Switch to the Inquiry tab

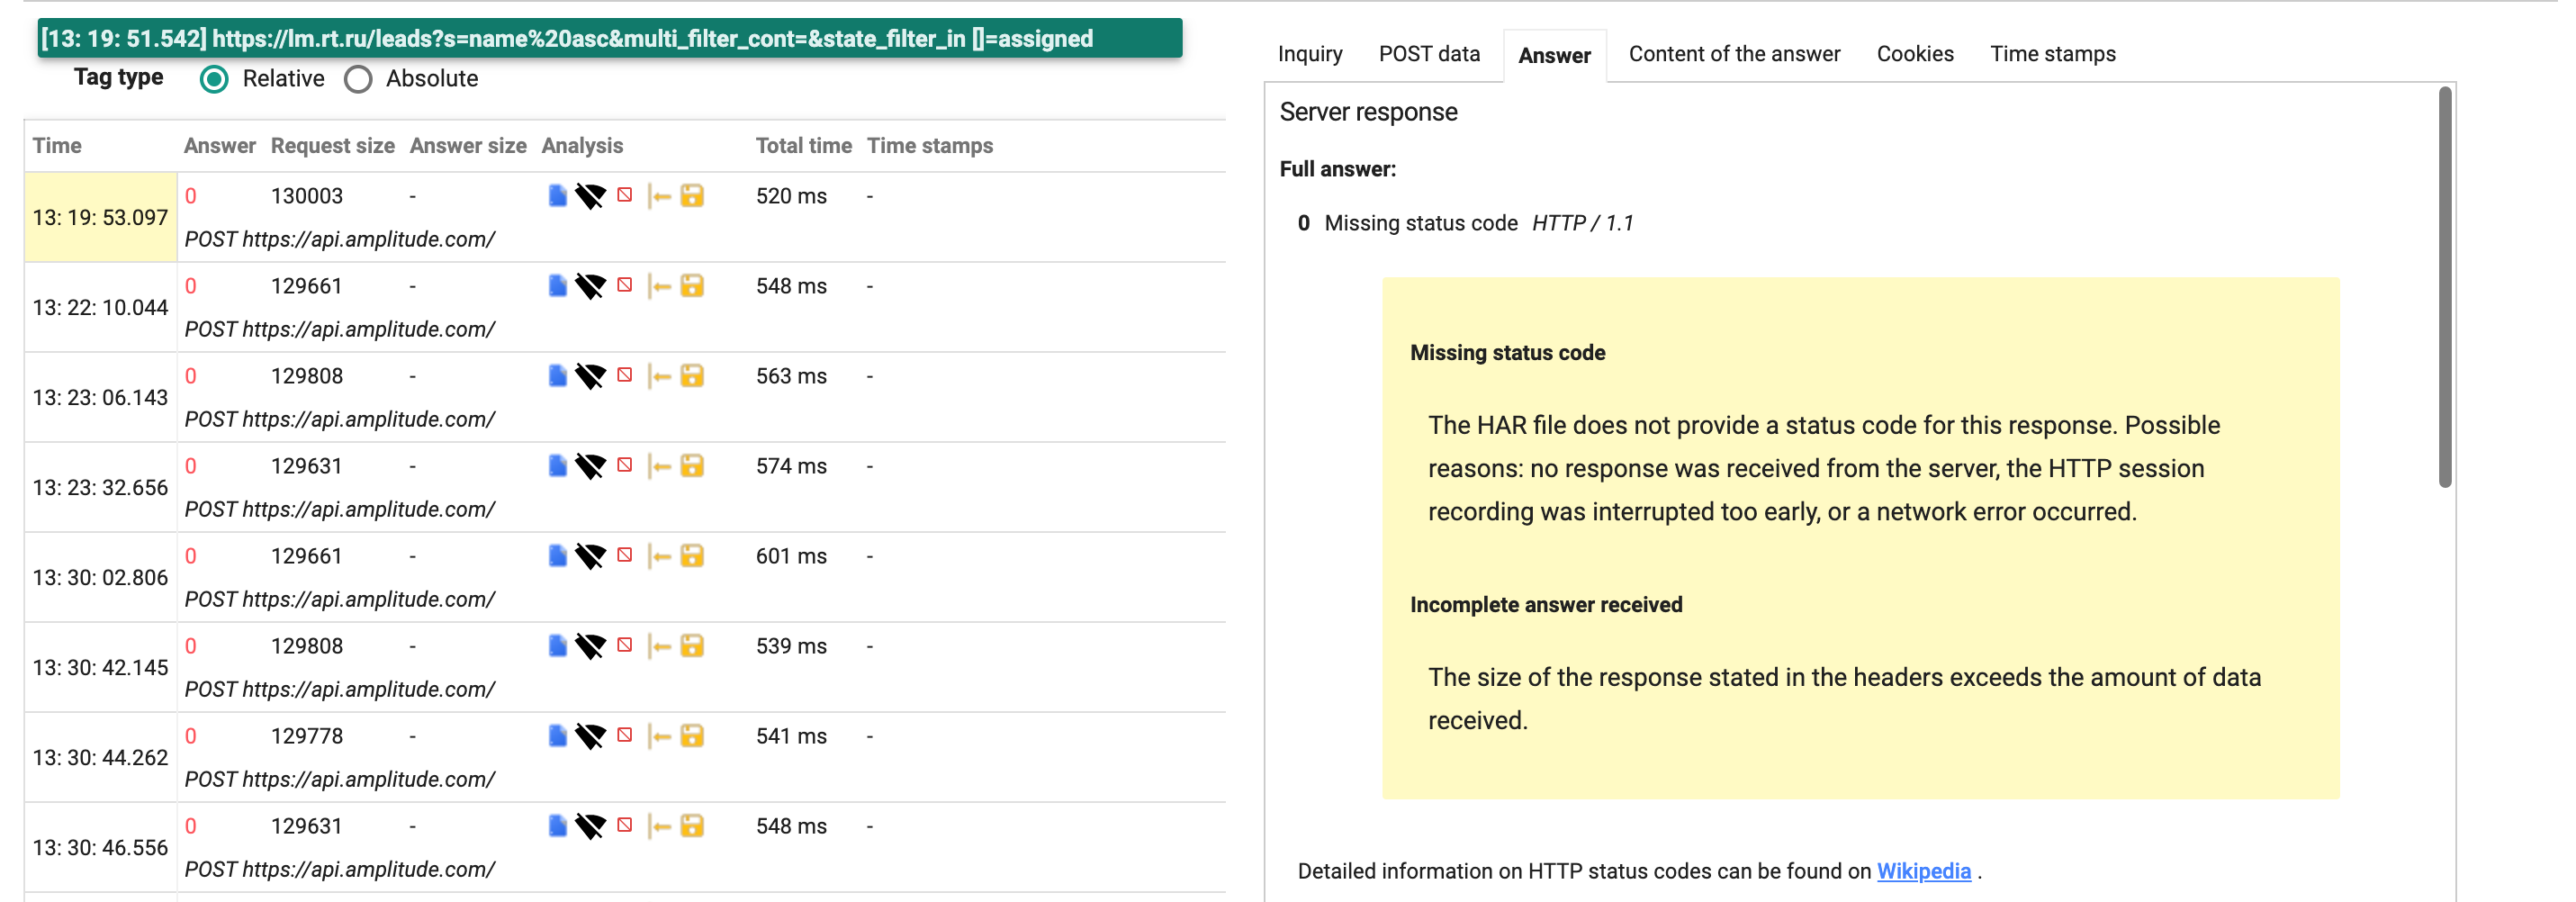click(1310, 54)
